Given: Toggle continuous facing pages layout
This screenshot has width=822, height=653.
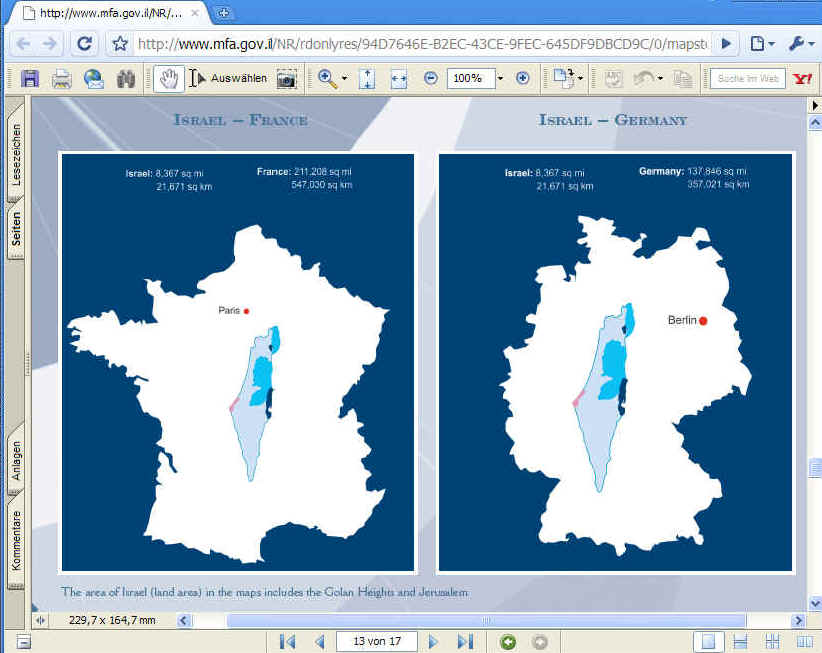Looking at the screenshot, I should [x=803, y=641].
